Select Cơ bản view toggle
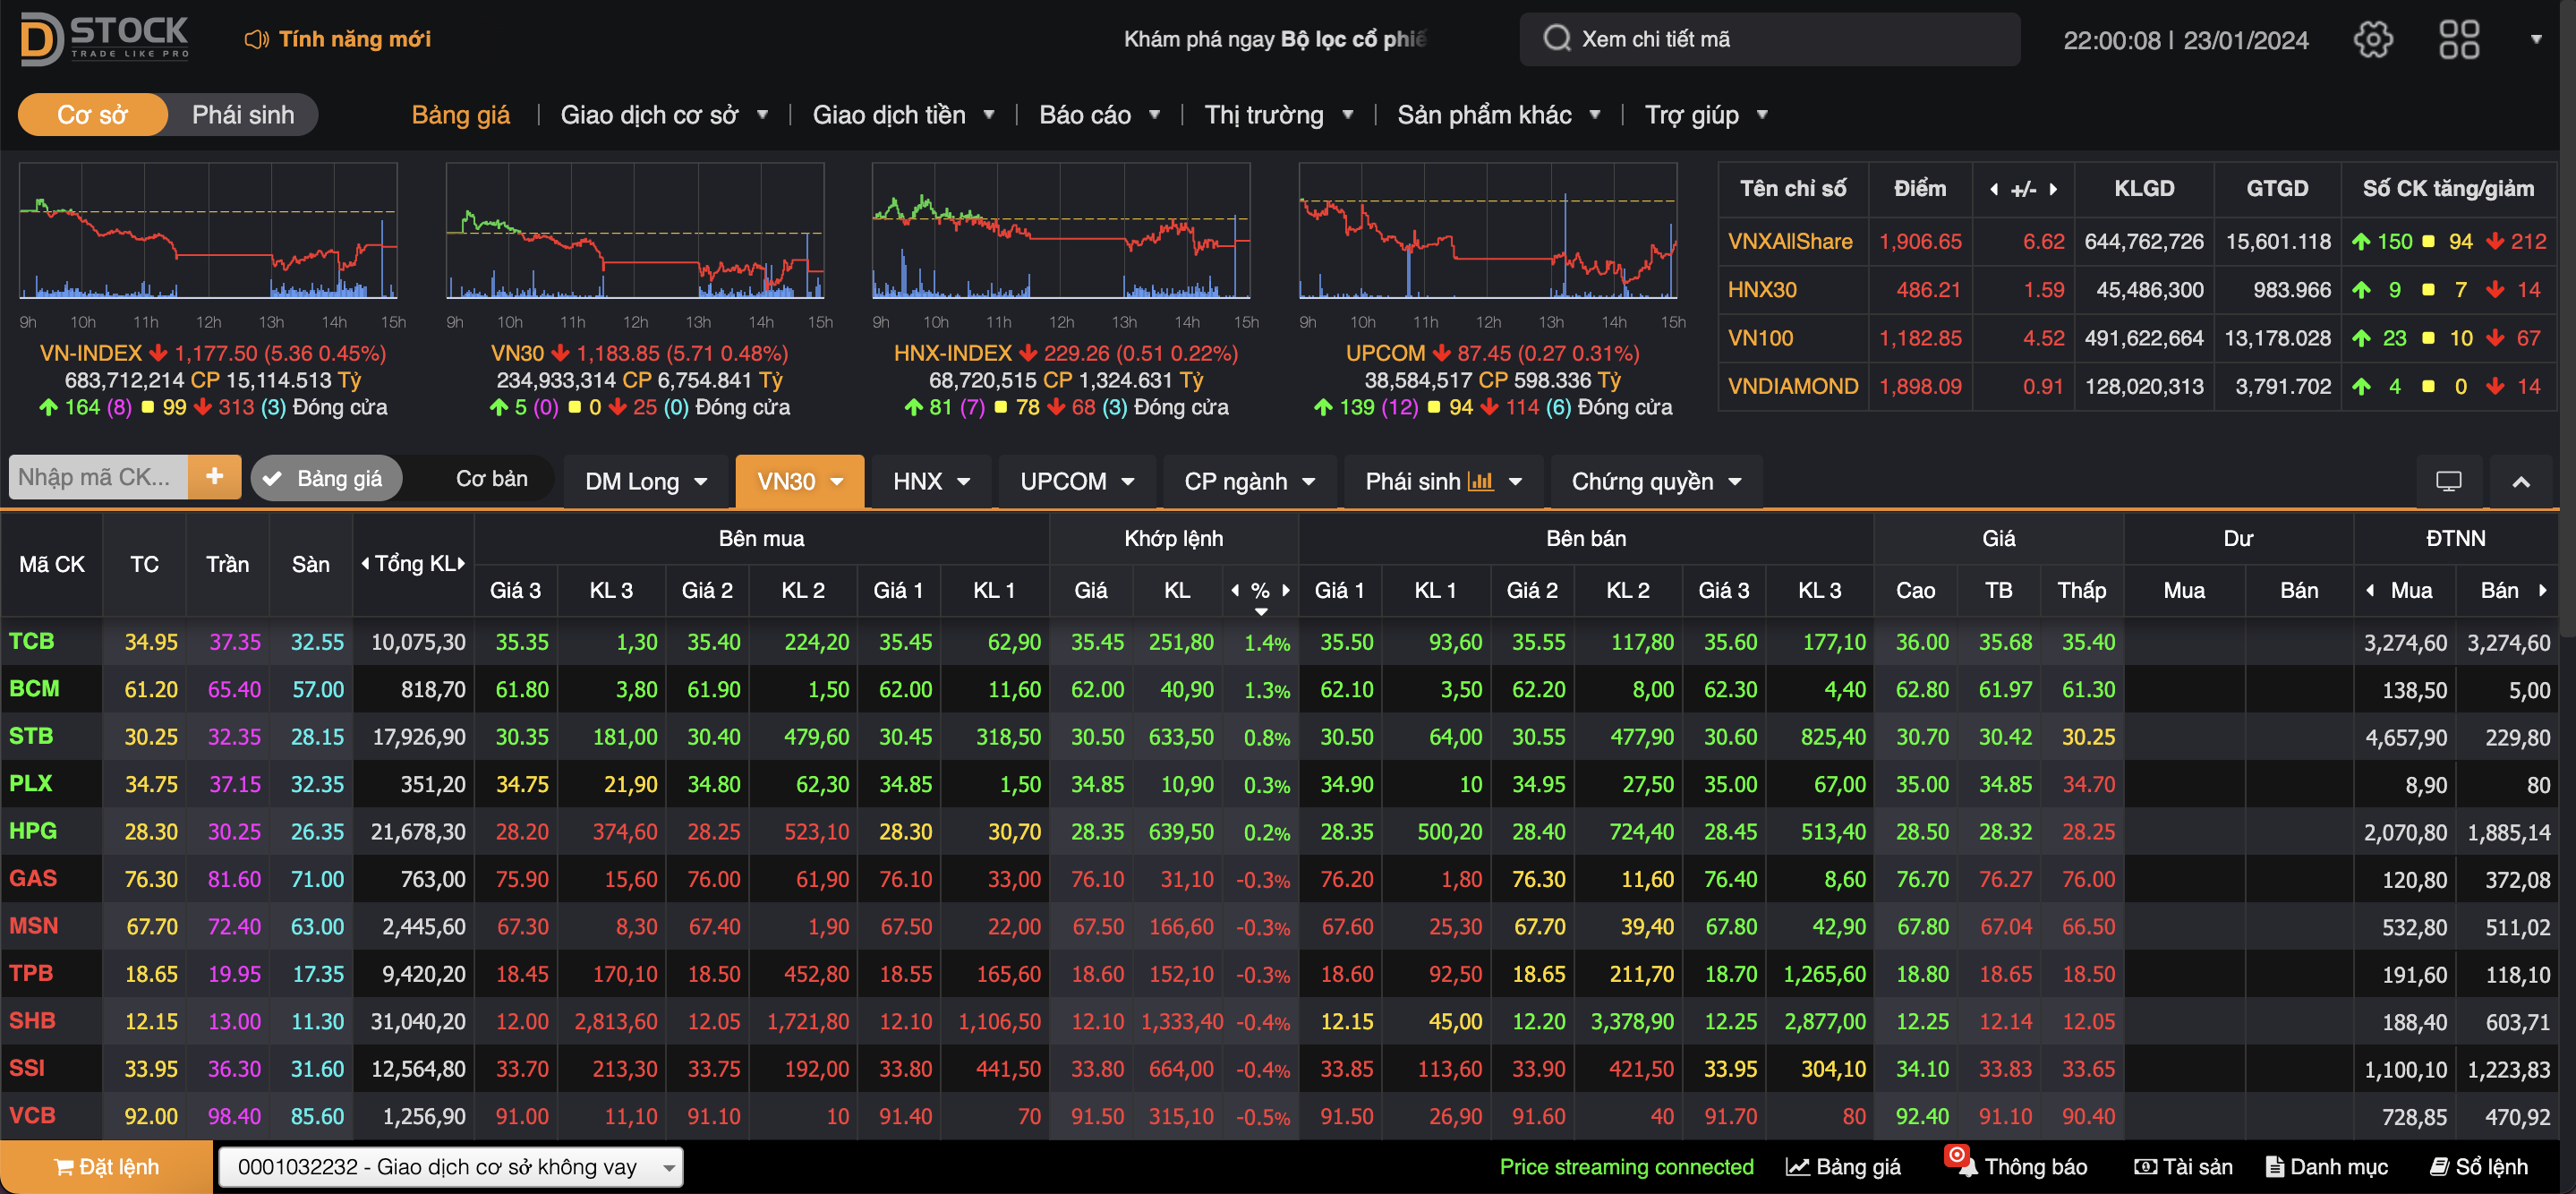Image resolution: width=2576 pixels, height=1194 pixels. coord(491,478)
